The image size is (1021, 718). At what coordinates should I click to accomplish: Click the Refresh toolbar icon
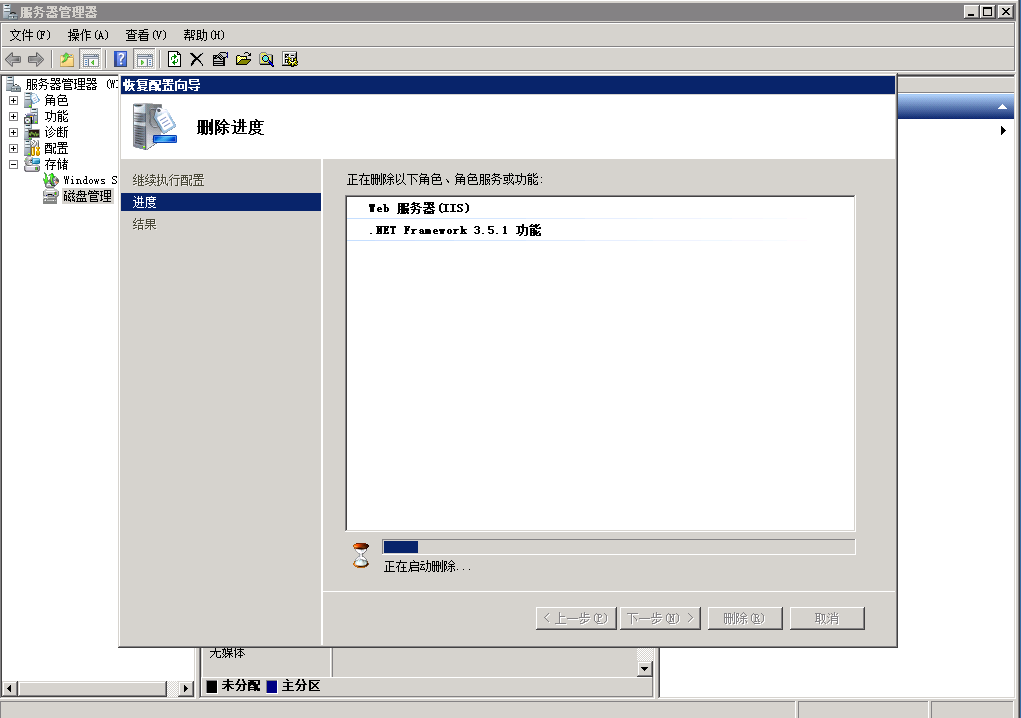tap(175, 59)
